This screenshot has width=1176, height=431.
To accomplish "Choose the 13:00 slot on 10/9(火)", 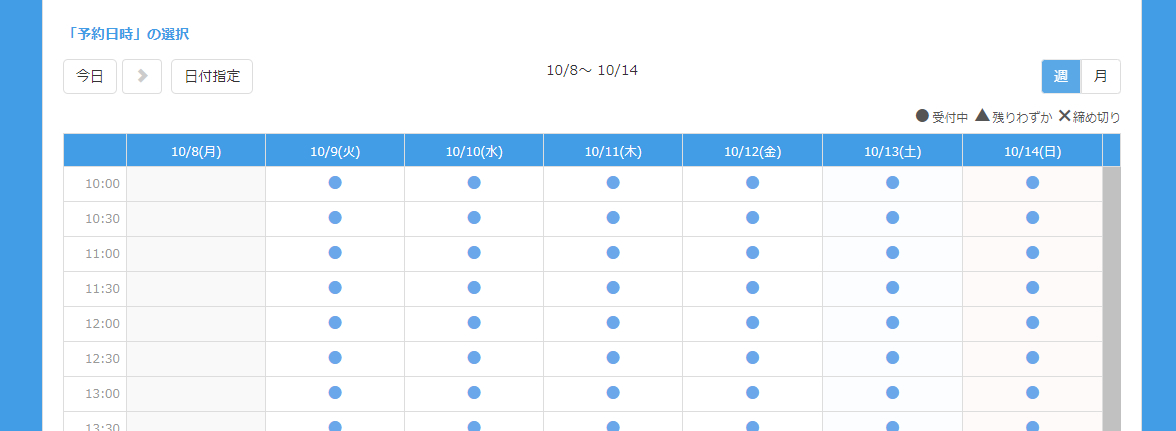I will coord(335,393).
